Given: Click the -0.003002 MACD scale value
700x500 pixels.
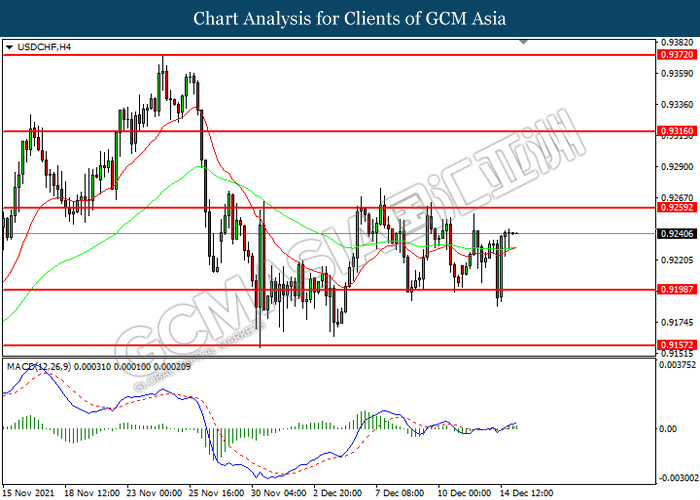Looking at the screenshot, I should (x=677, y=478).
